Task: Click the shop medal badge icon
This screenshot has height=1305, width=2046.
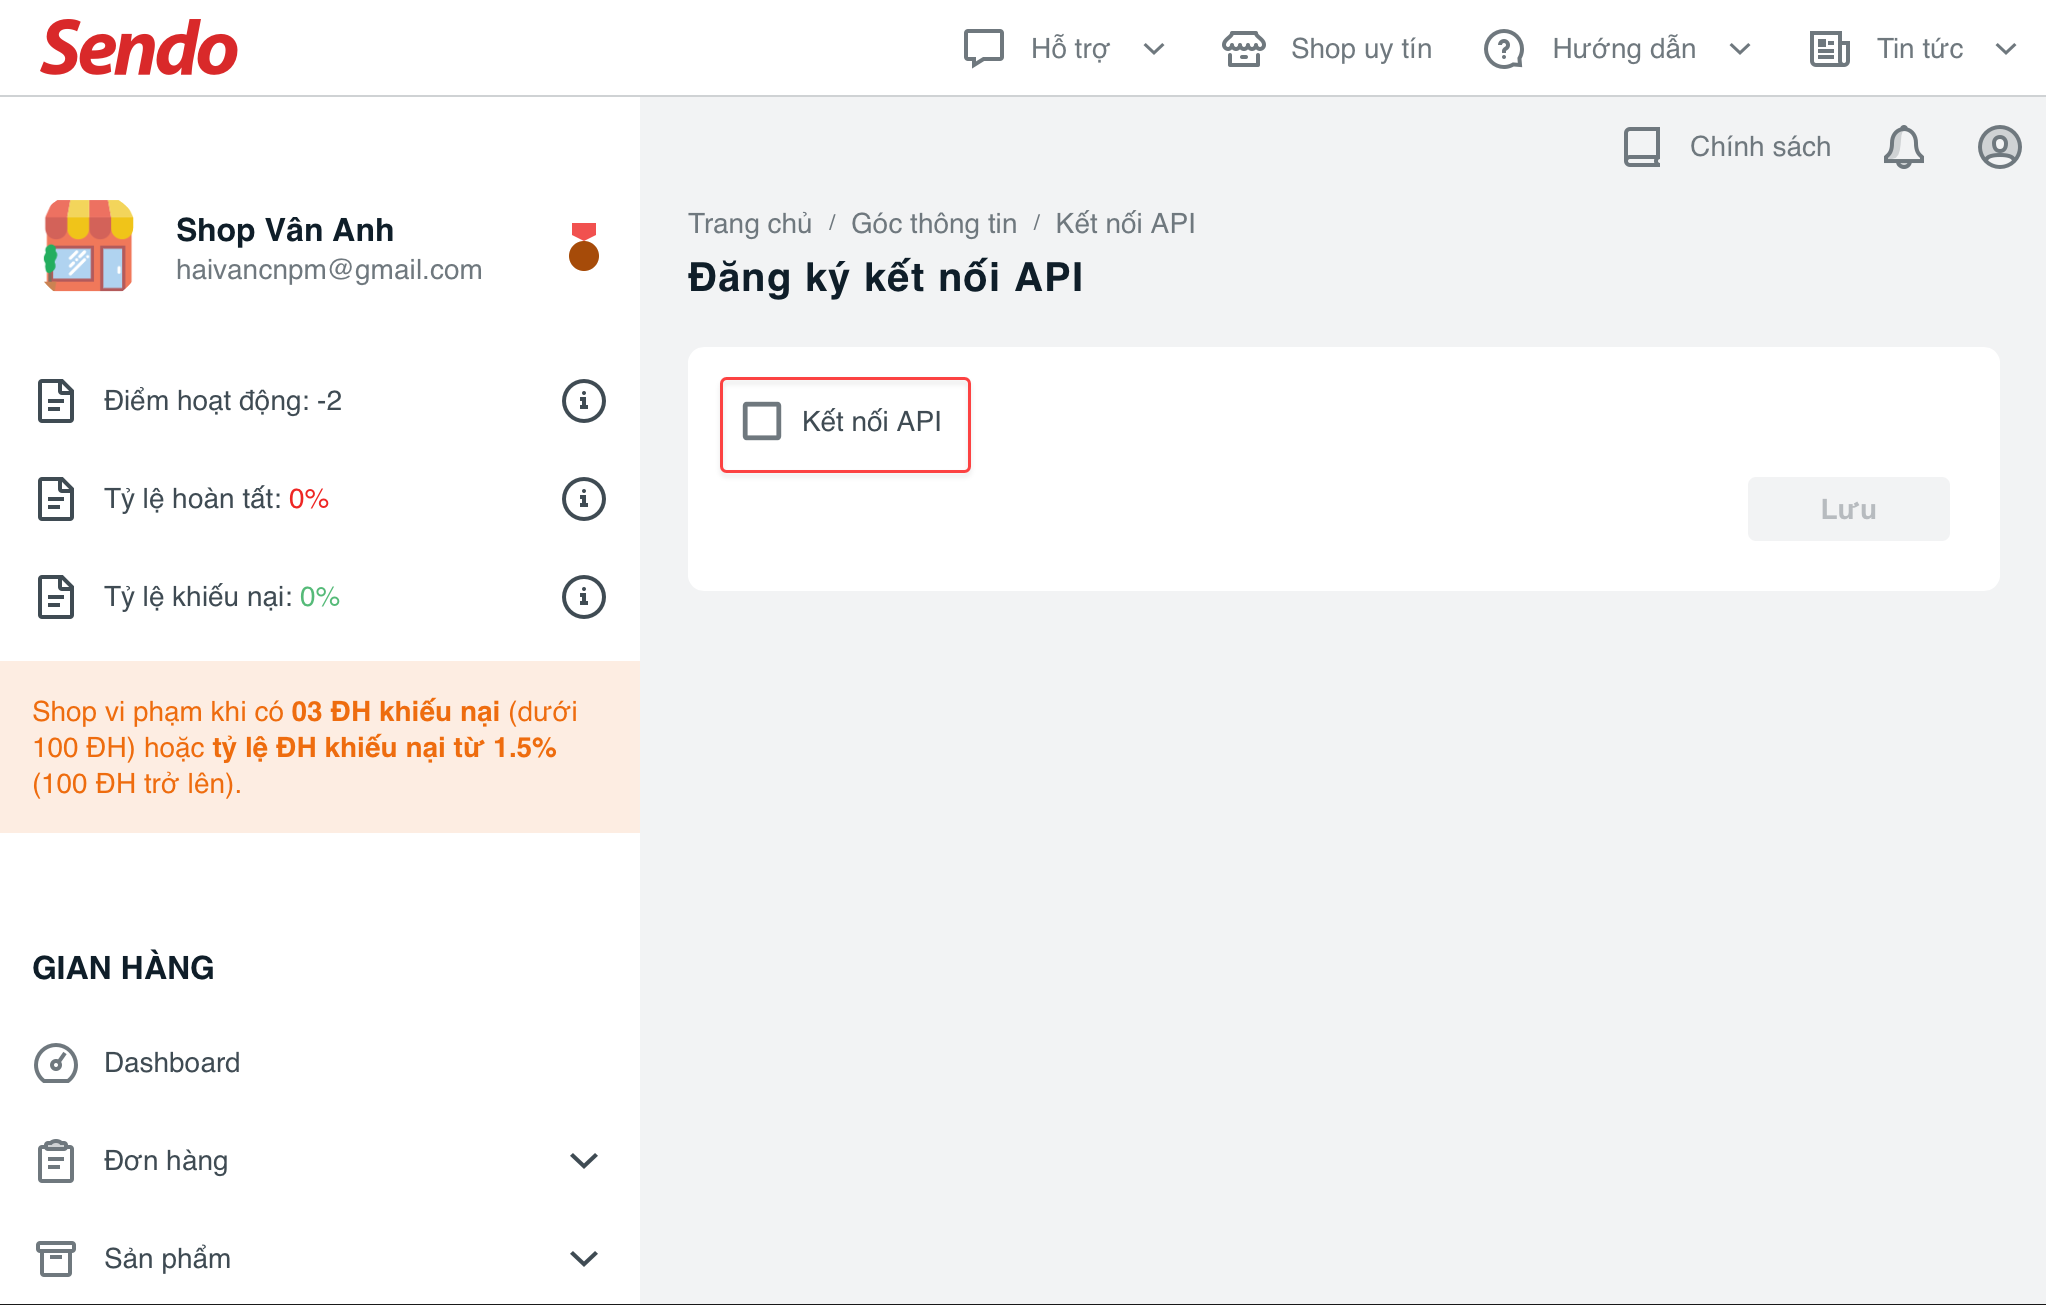Action: point(584,247)
